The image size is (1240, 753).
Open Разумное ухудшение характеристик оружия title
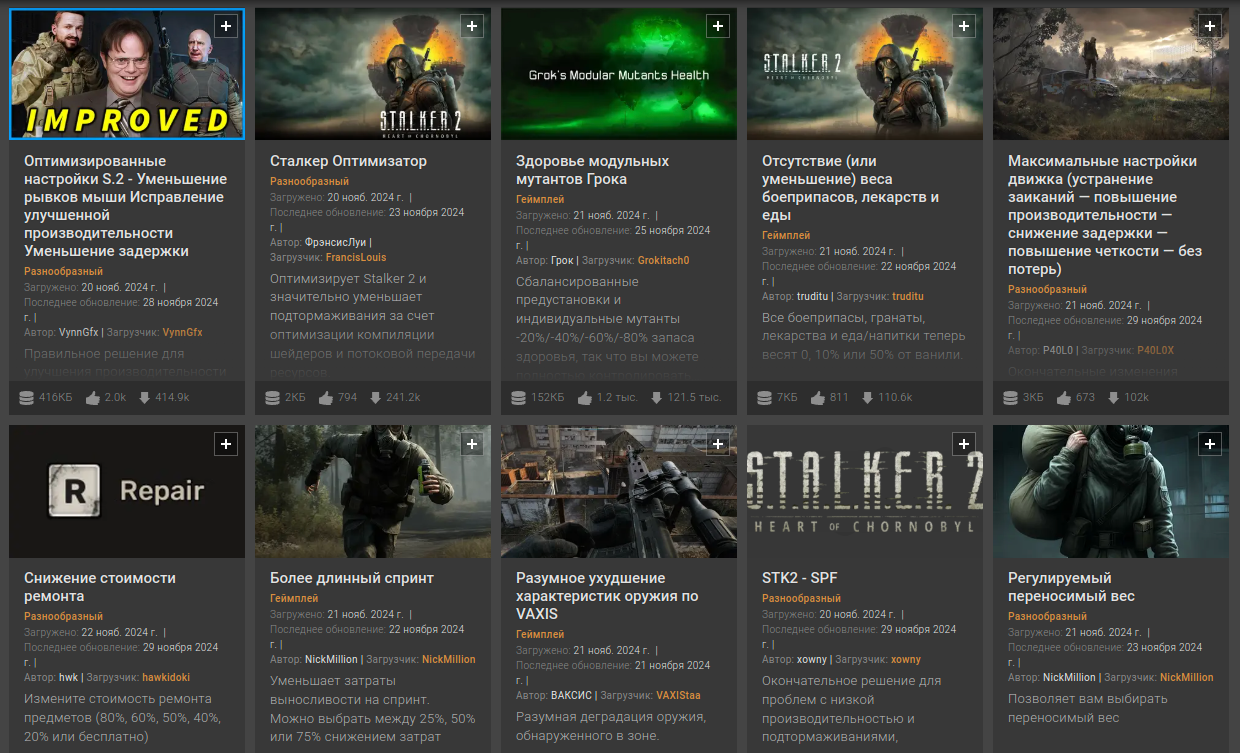pos(607,596)
